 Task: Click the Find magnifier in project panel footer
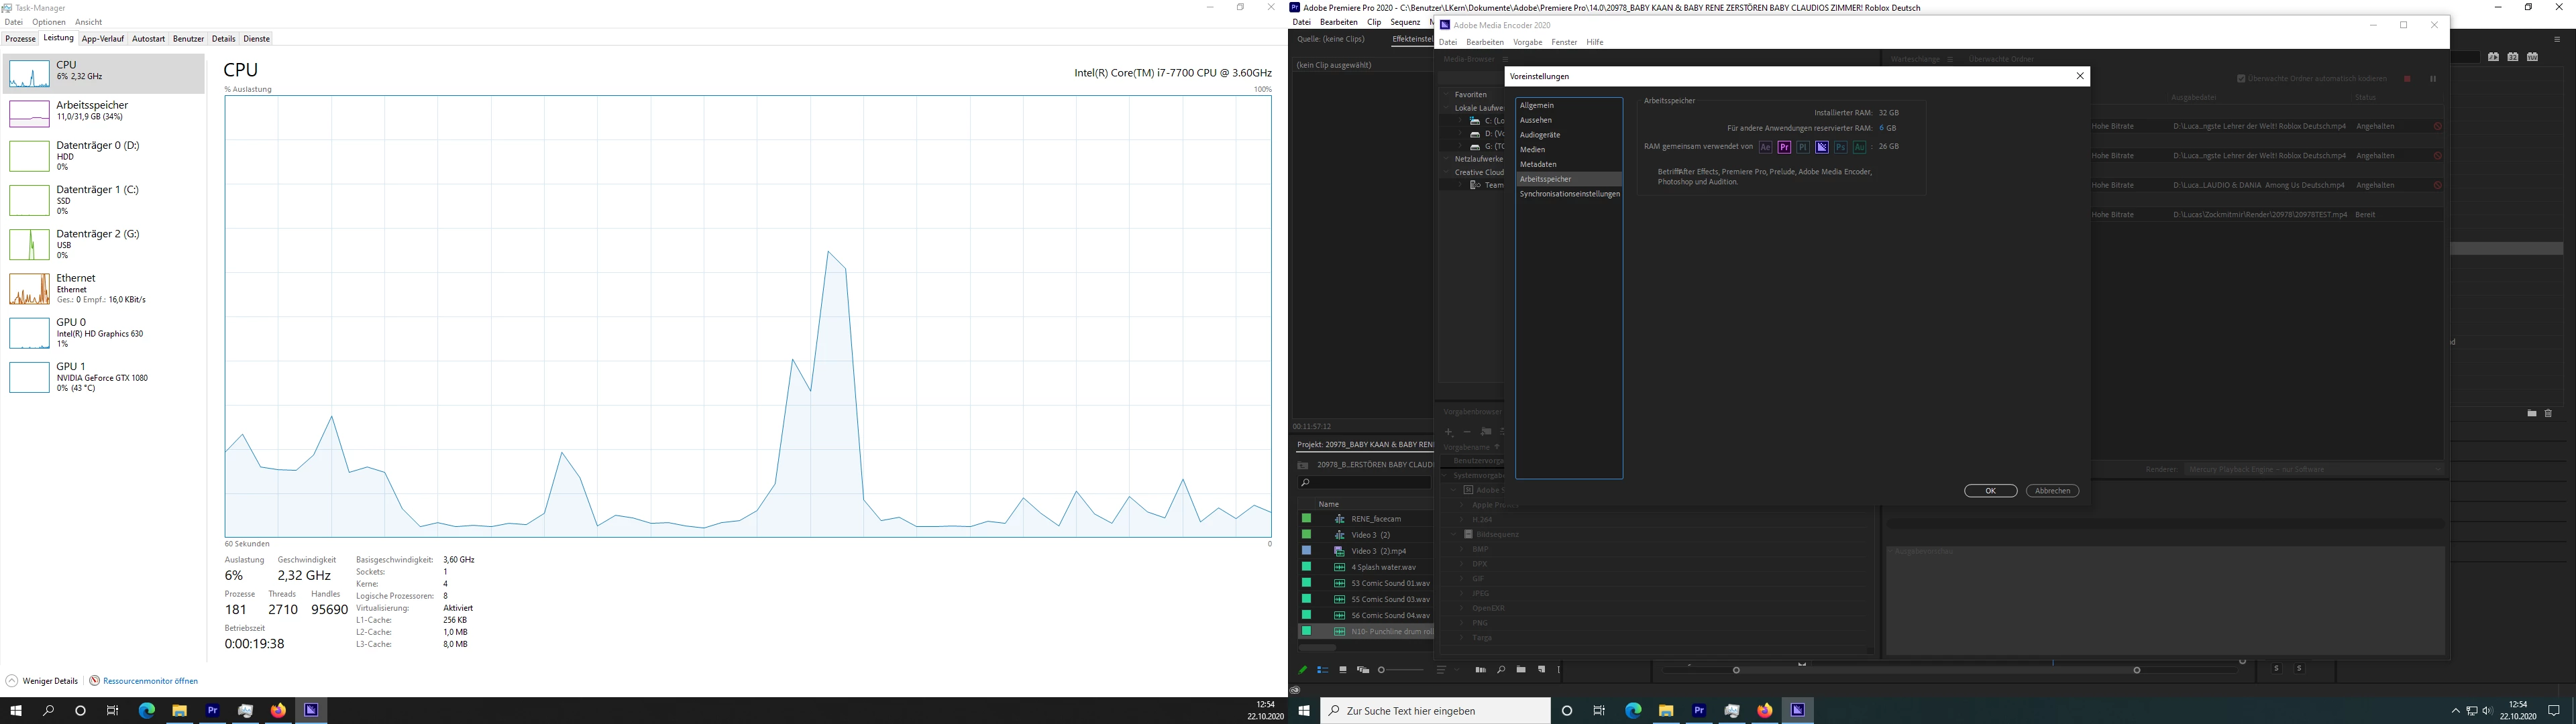(1501, 670)
